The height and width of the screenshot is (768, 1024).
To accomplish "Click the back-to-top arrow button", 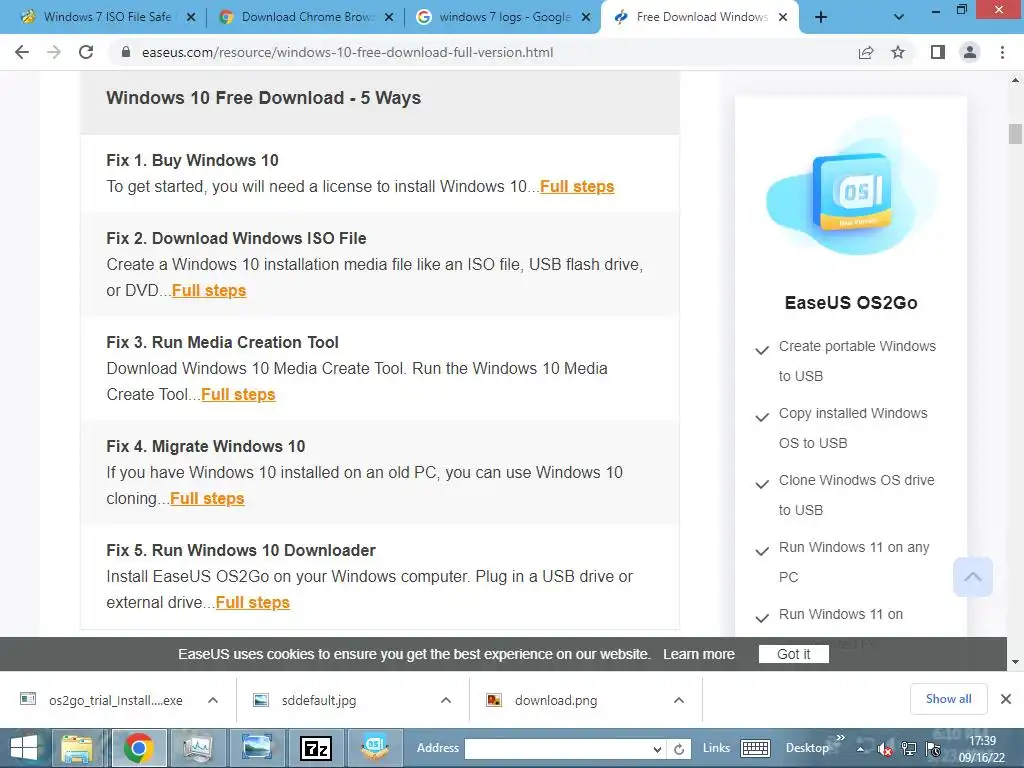I will click(972, 577).
